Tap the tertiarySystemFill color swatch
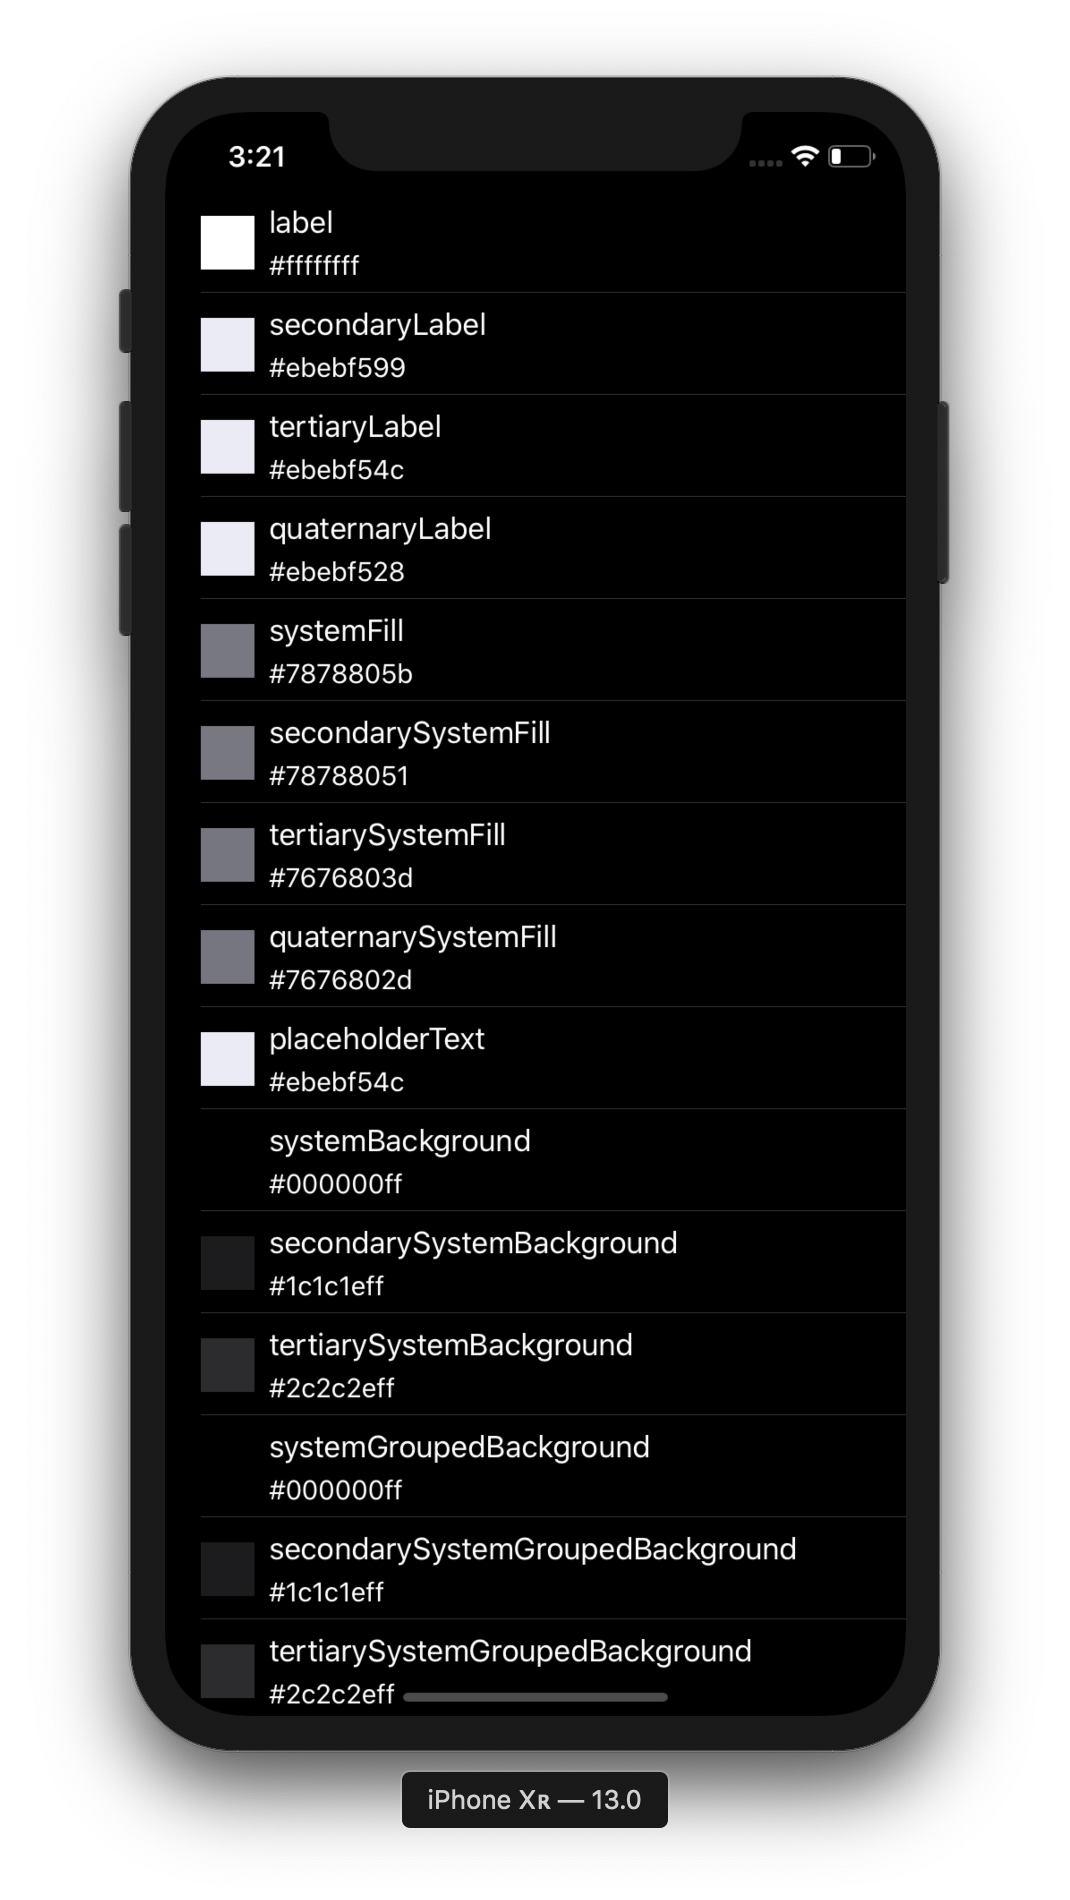Viewport: 1070px width, 1900px height. coord(227,853)
